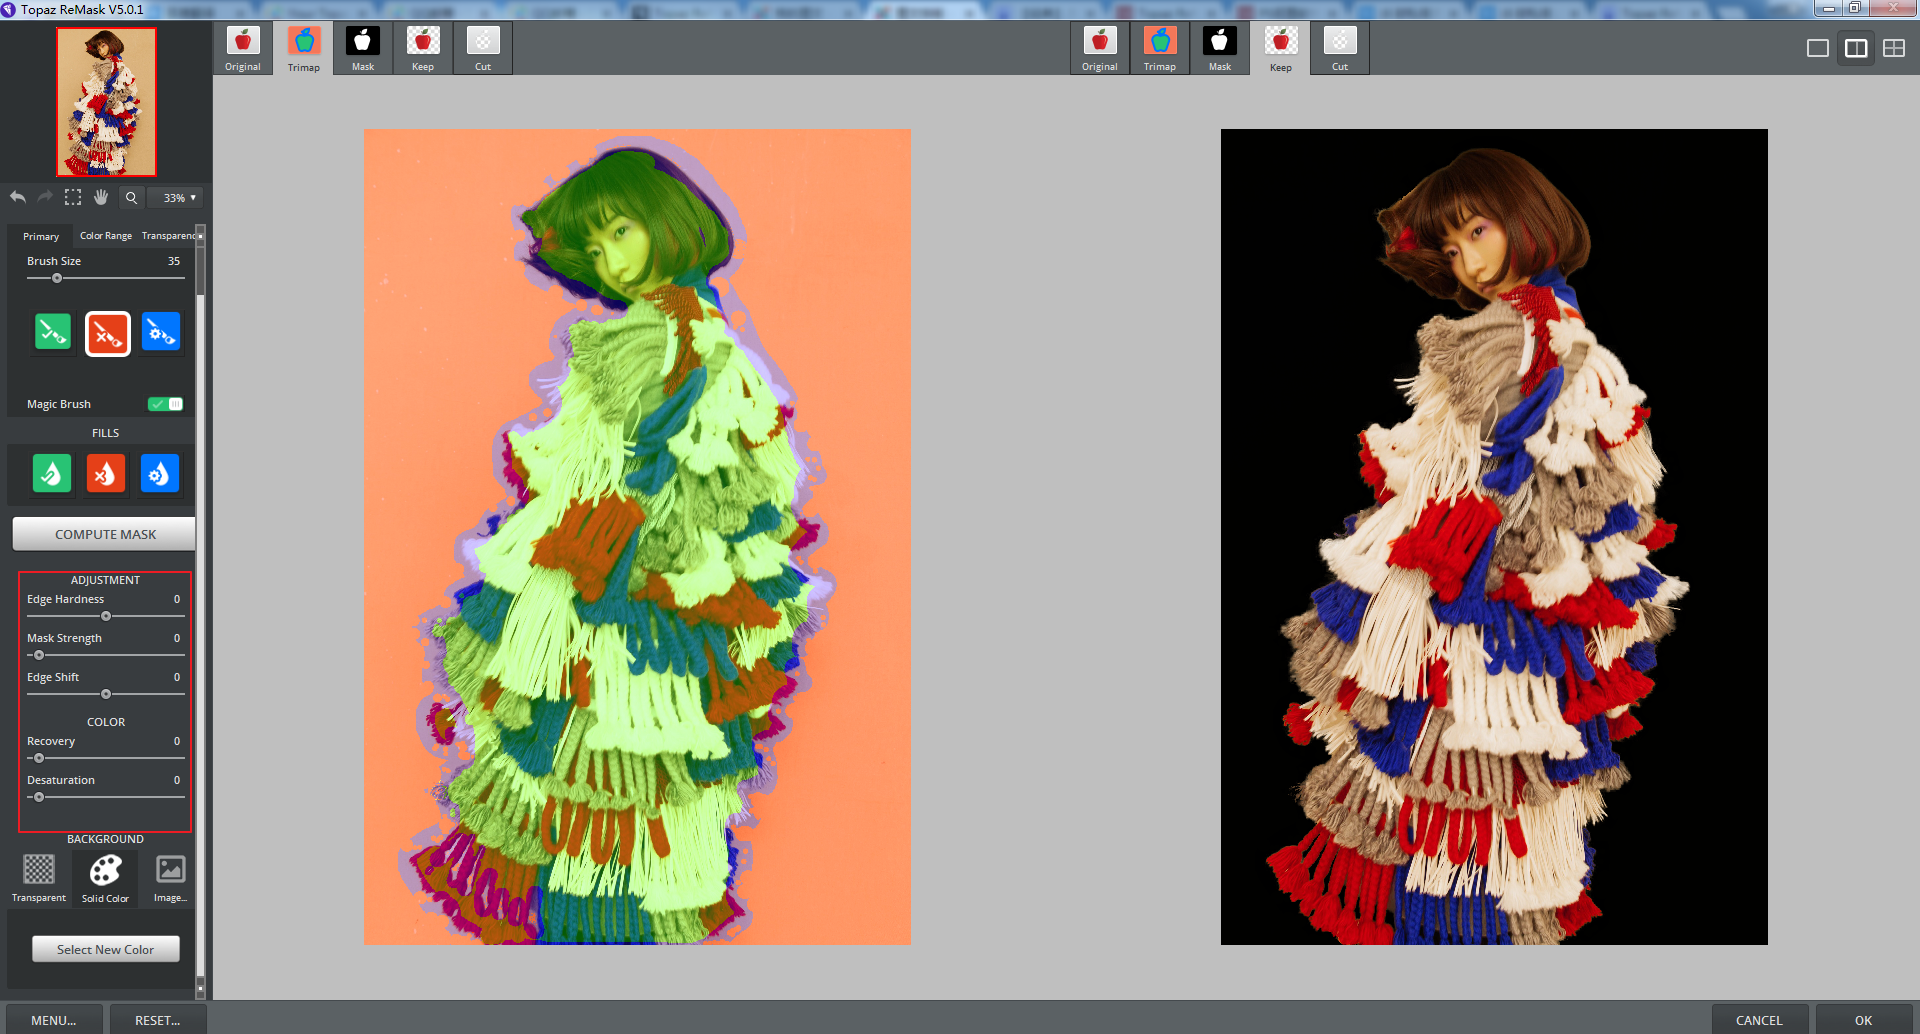Open the Color Range tab

click(x=106, y=236)
